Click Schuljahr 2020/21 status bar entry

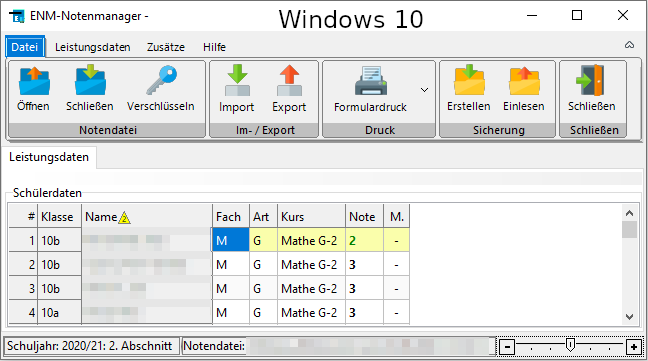click(92, 346)
